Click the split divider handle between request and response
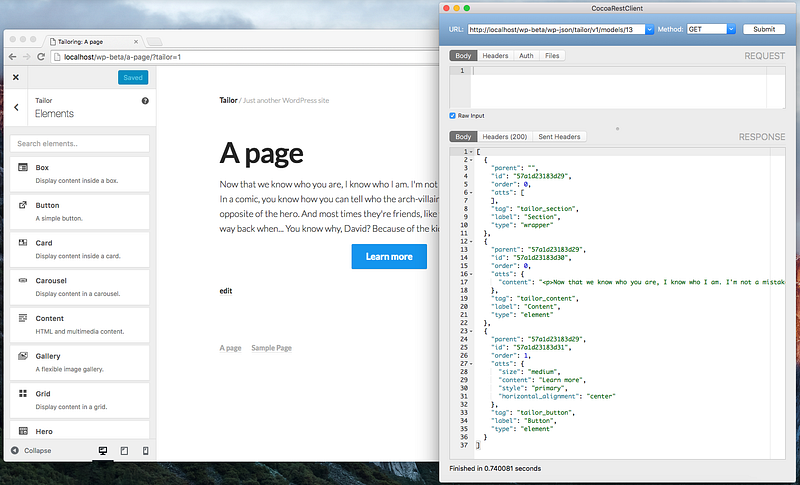800x485 pixels. pos(617,129)
